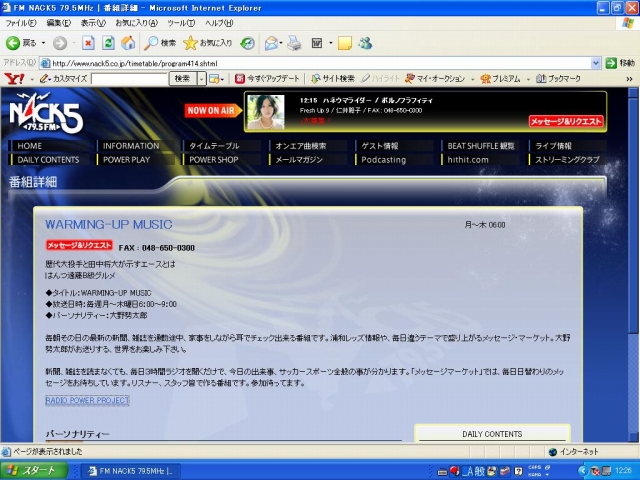640x480 pixels.
Task: Click the Windows flag logo throbber
Action: 628,23
